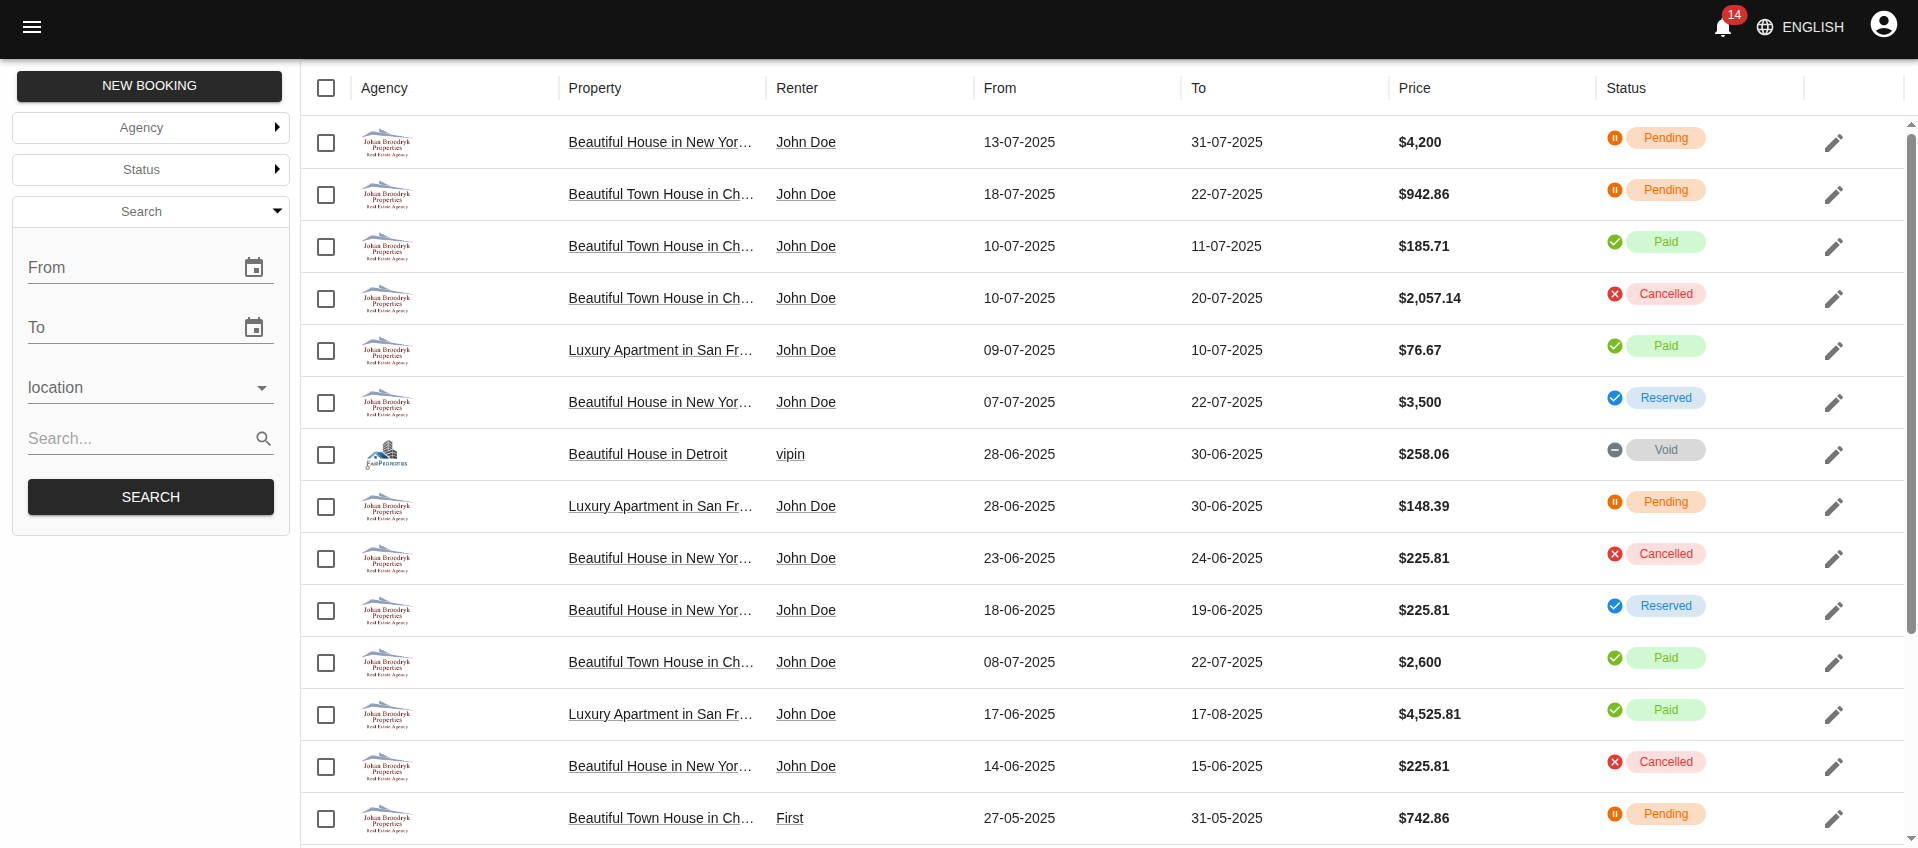The image size is (1918, 848).
Task: Click agency logo in the $4,200 row
Action: [387, 143]
